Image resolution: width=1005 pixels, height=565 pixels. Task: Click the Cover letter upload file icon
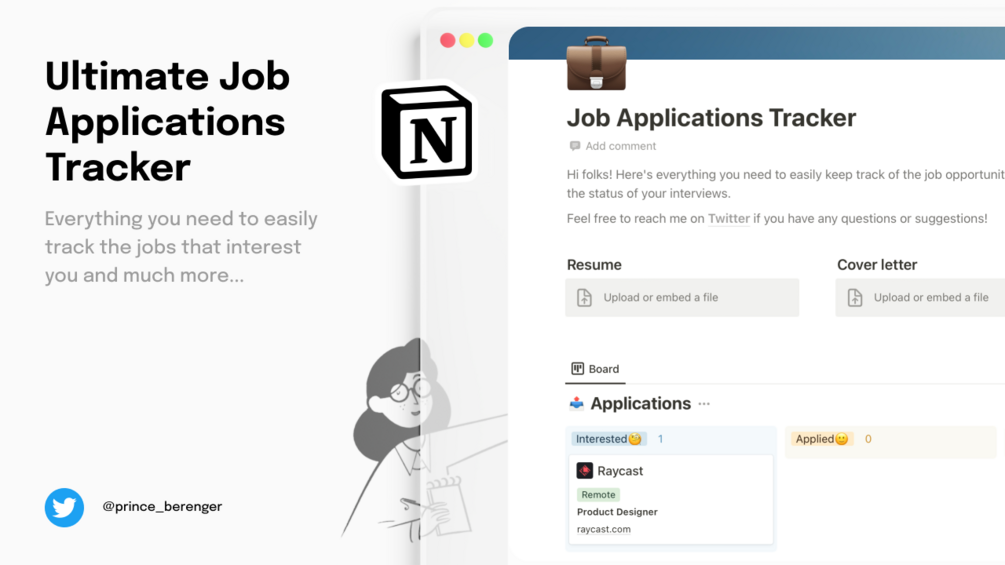tap(855, 297)
